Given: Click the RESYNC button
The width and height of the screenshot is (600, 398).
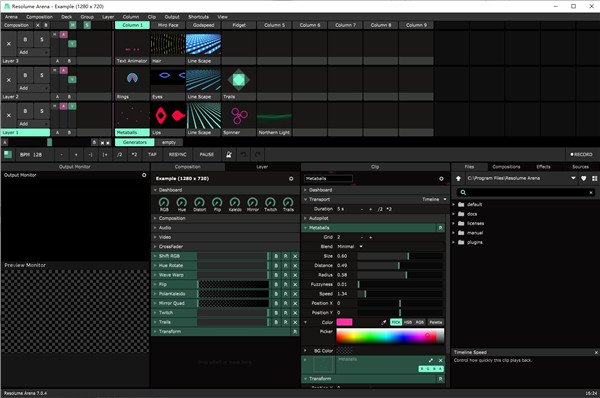Looking at the screenshot, I should pos(178,155).
